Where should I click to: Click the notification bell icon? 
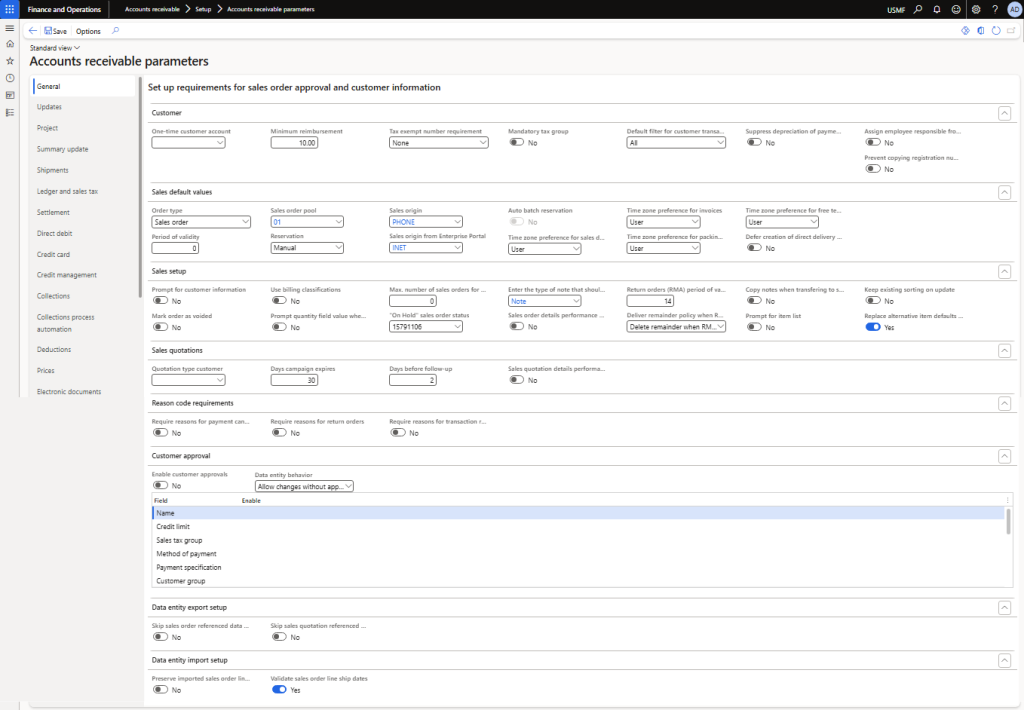coord(937,9)
